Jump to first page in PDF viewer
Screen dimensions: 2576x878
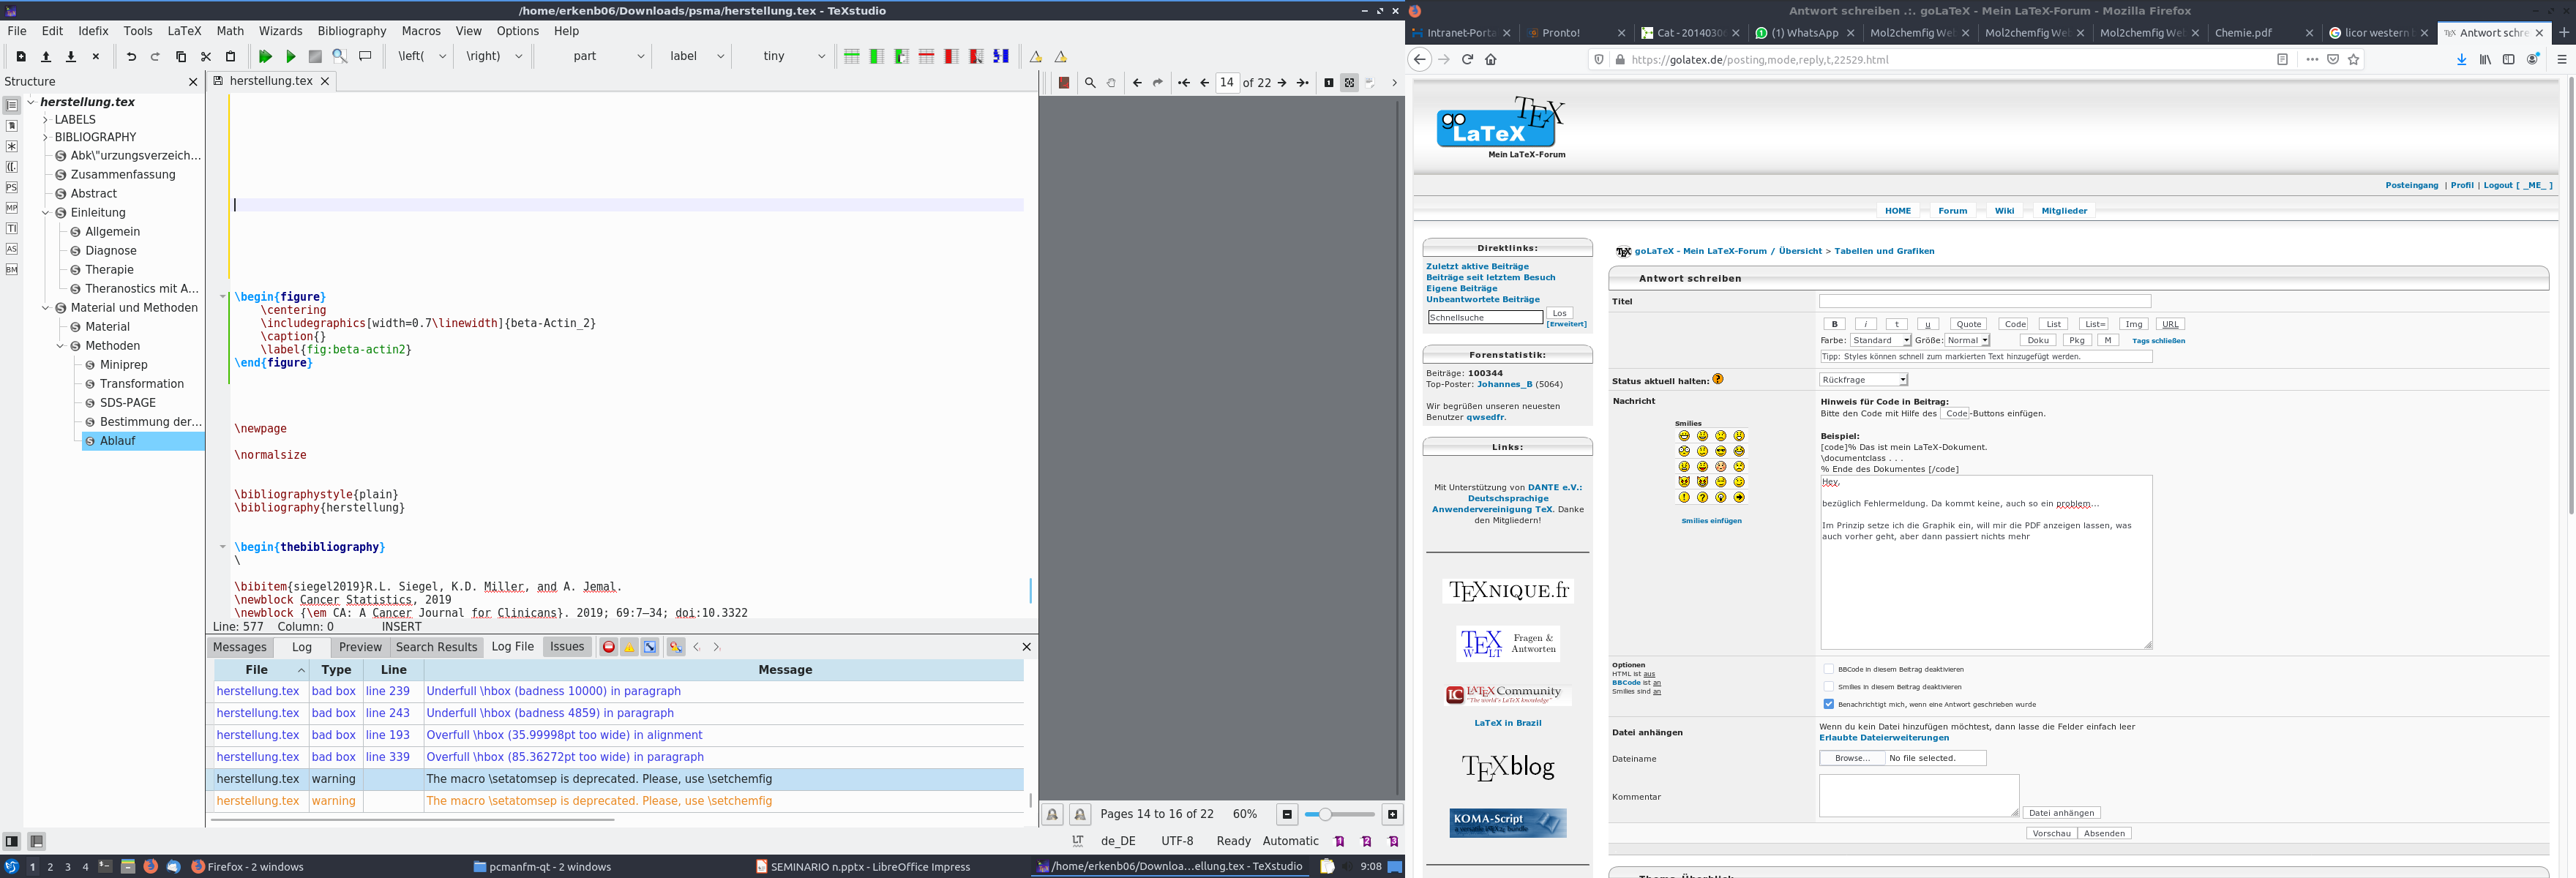tap(1184, 83)
